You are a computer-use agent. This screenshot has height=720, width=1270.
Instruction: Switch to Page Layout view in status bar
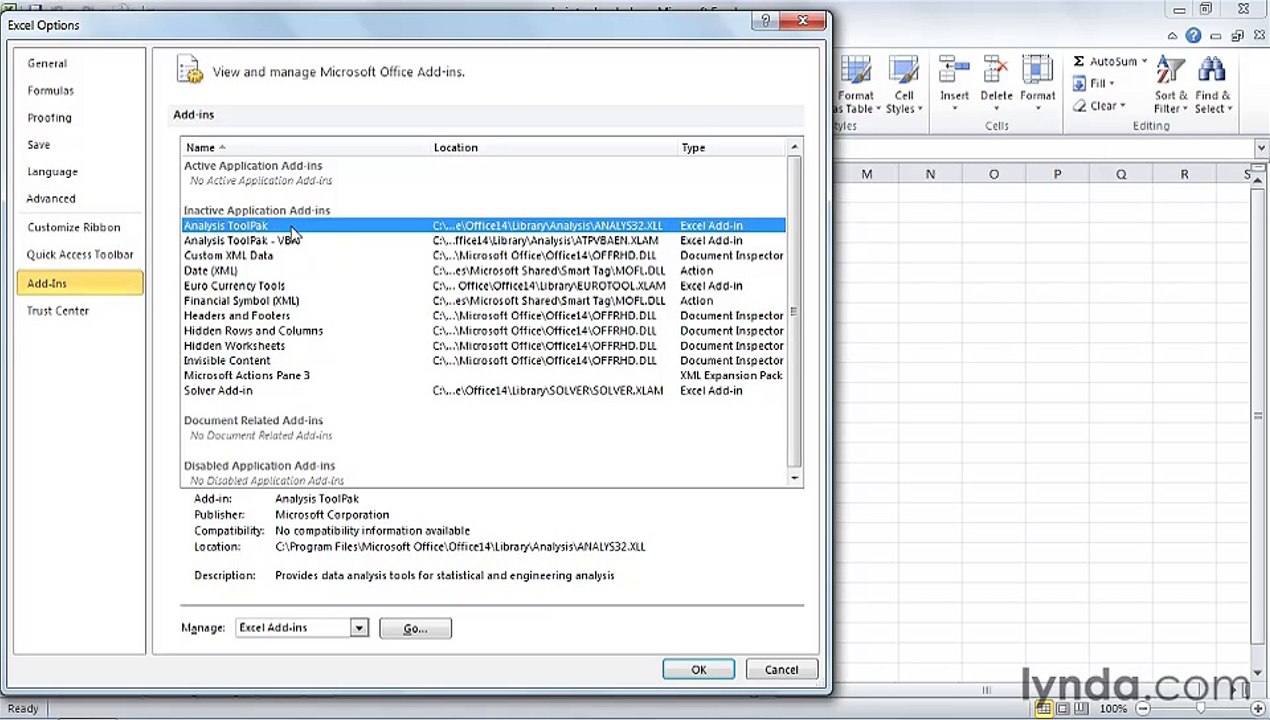point(1063,708)
